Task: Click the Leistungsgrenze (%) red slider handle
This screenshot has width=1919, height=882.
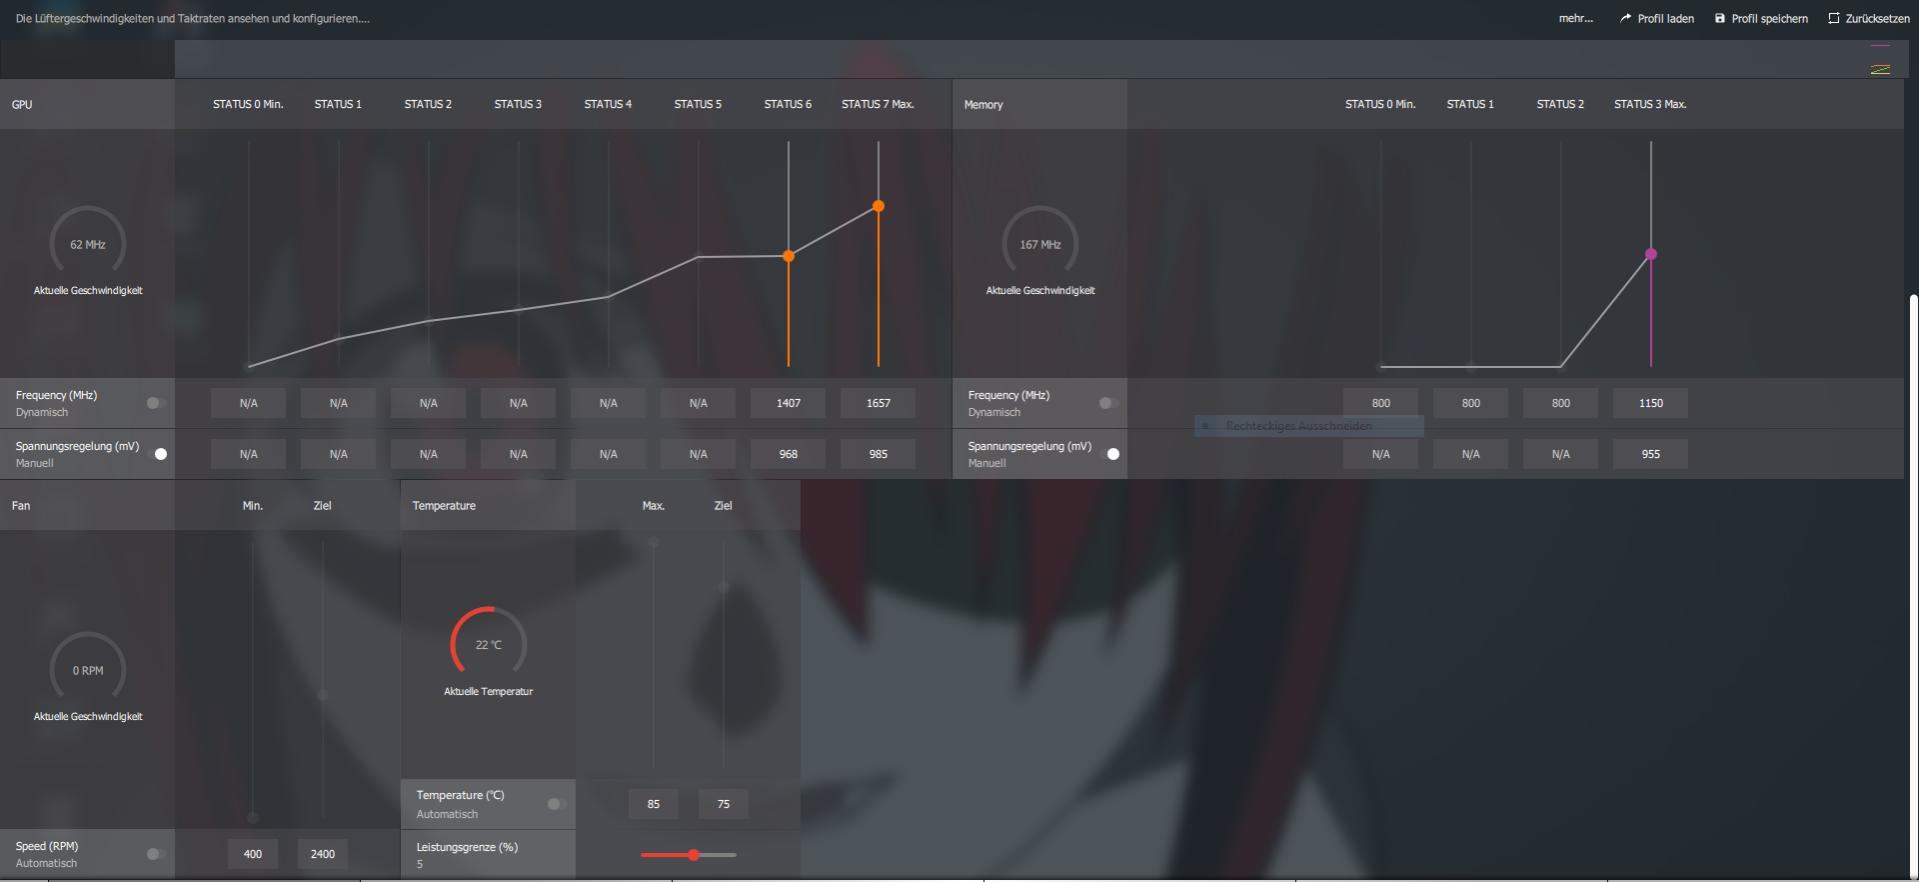Action: (x=693, y=855)
